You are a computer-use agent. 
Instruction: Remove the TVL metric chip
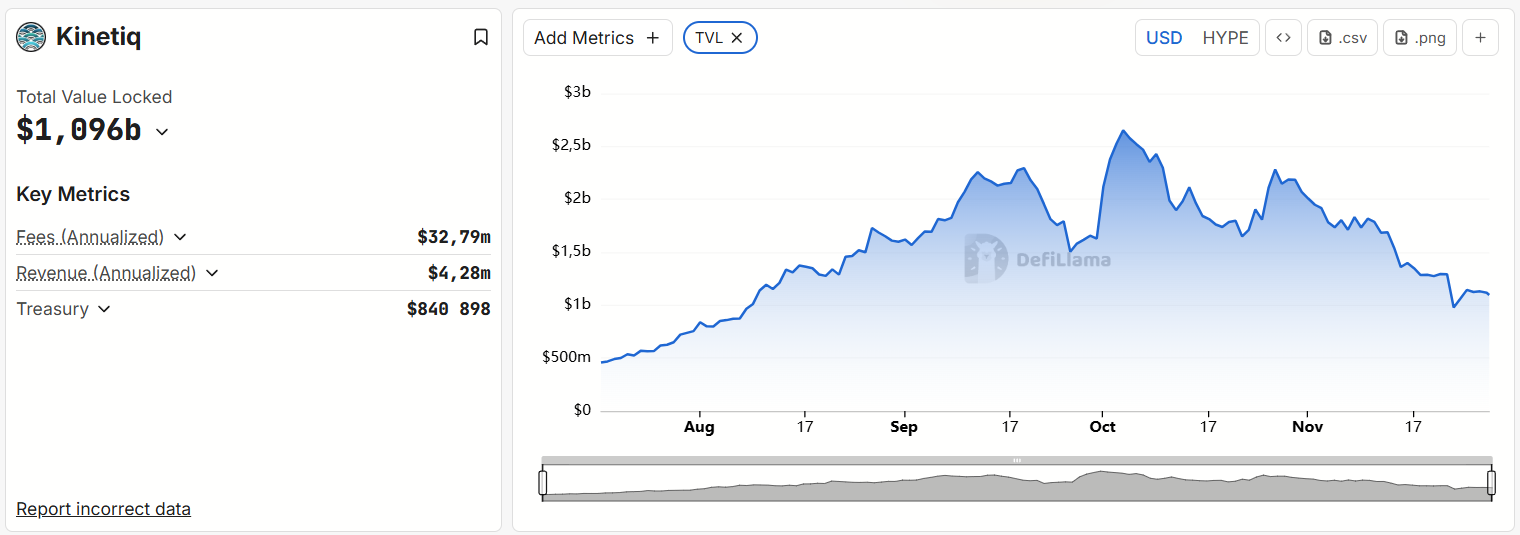(x=737, y=38)
